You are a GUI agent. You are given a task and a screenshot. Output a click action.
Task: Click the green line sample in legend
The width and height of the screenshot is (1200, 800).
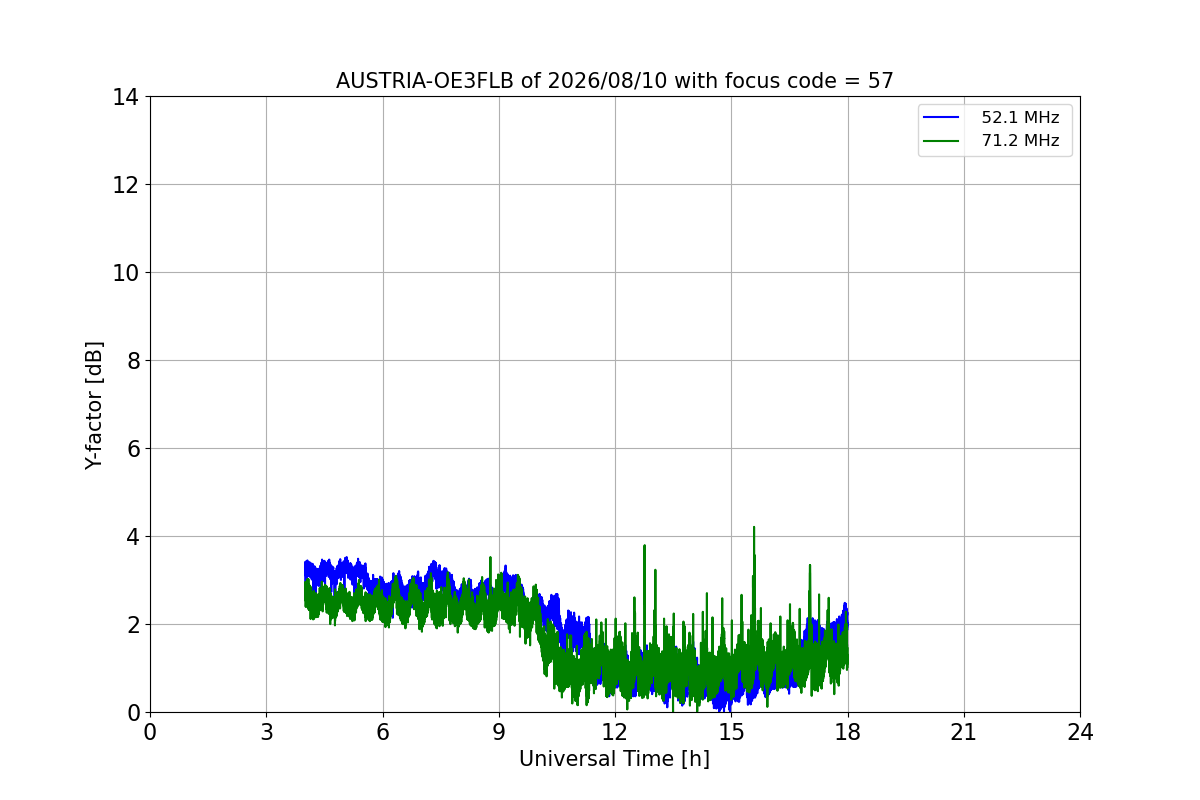click(941, 141)
